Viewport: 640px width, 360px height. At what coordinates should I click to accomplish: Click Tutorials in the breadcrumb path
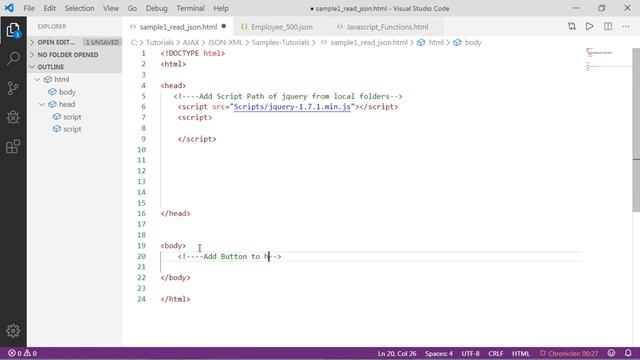160,42
